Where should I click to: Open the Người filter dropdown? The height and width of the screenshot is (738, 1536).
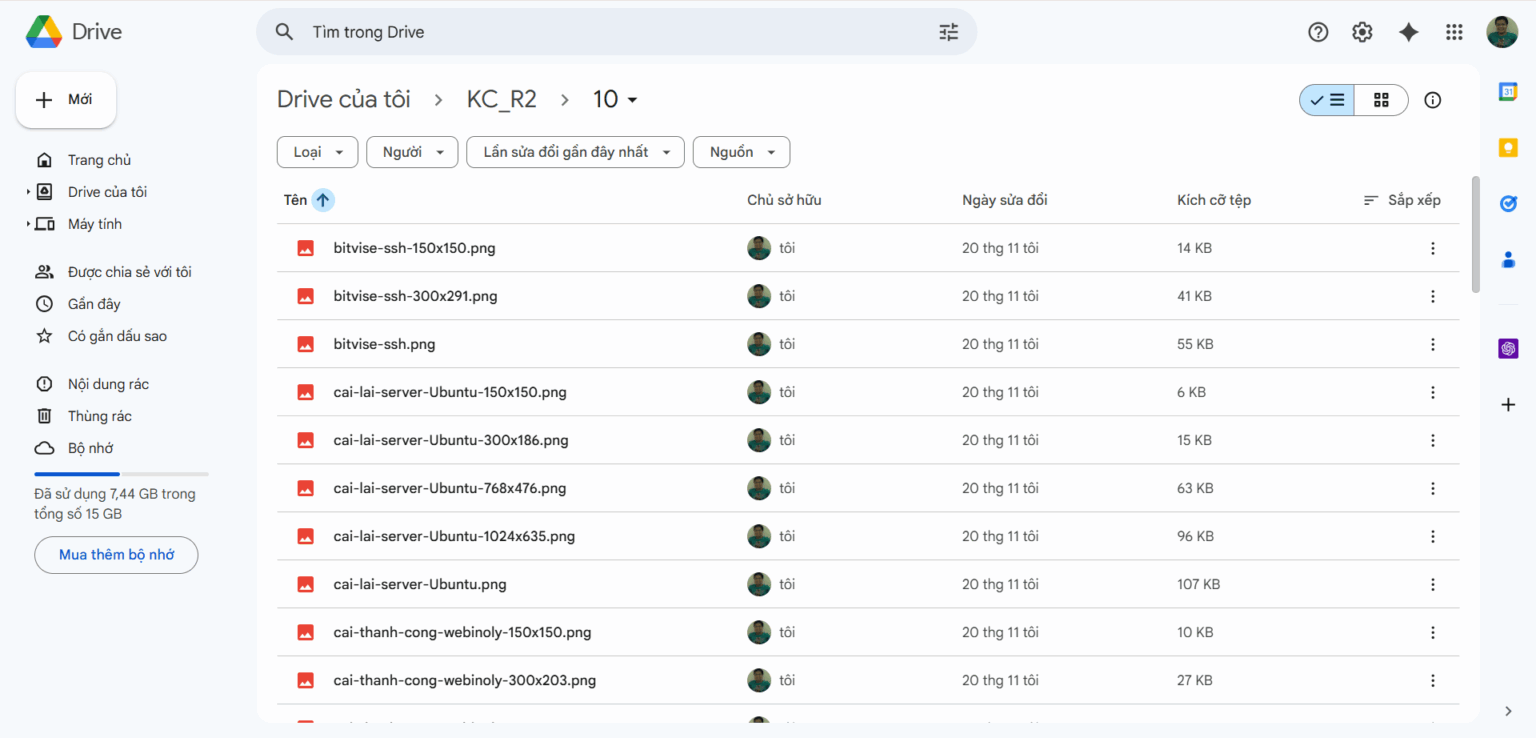412,152
